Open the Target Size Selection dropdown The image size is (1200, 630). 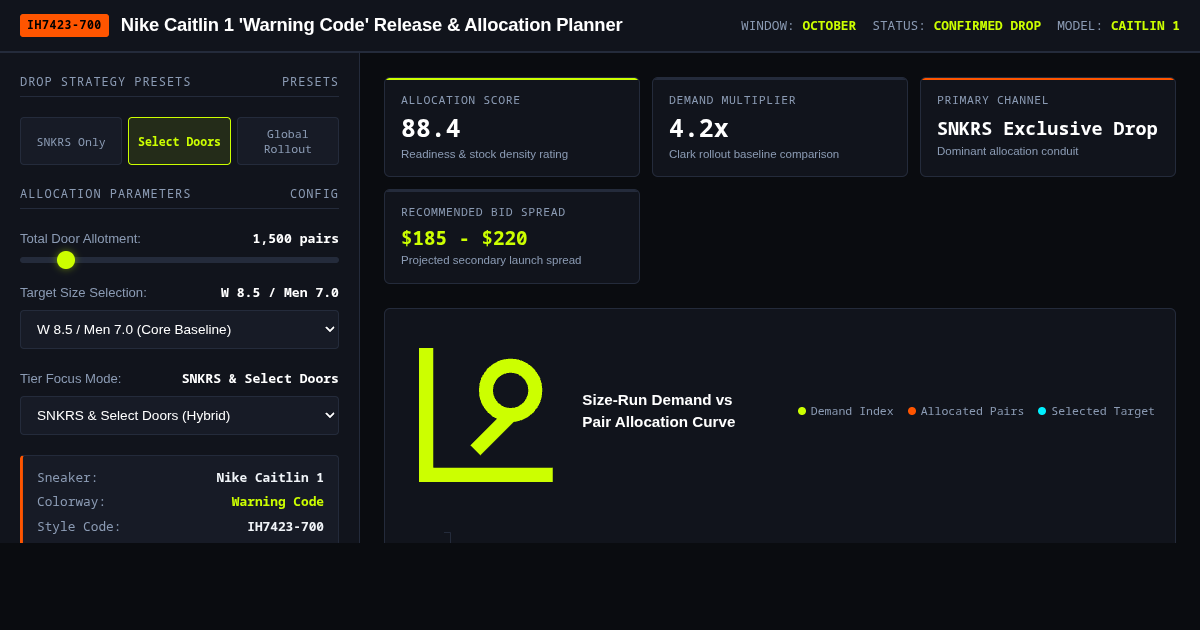179,329
